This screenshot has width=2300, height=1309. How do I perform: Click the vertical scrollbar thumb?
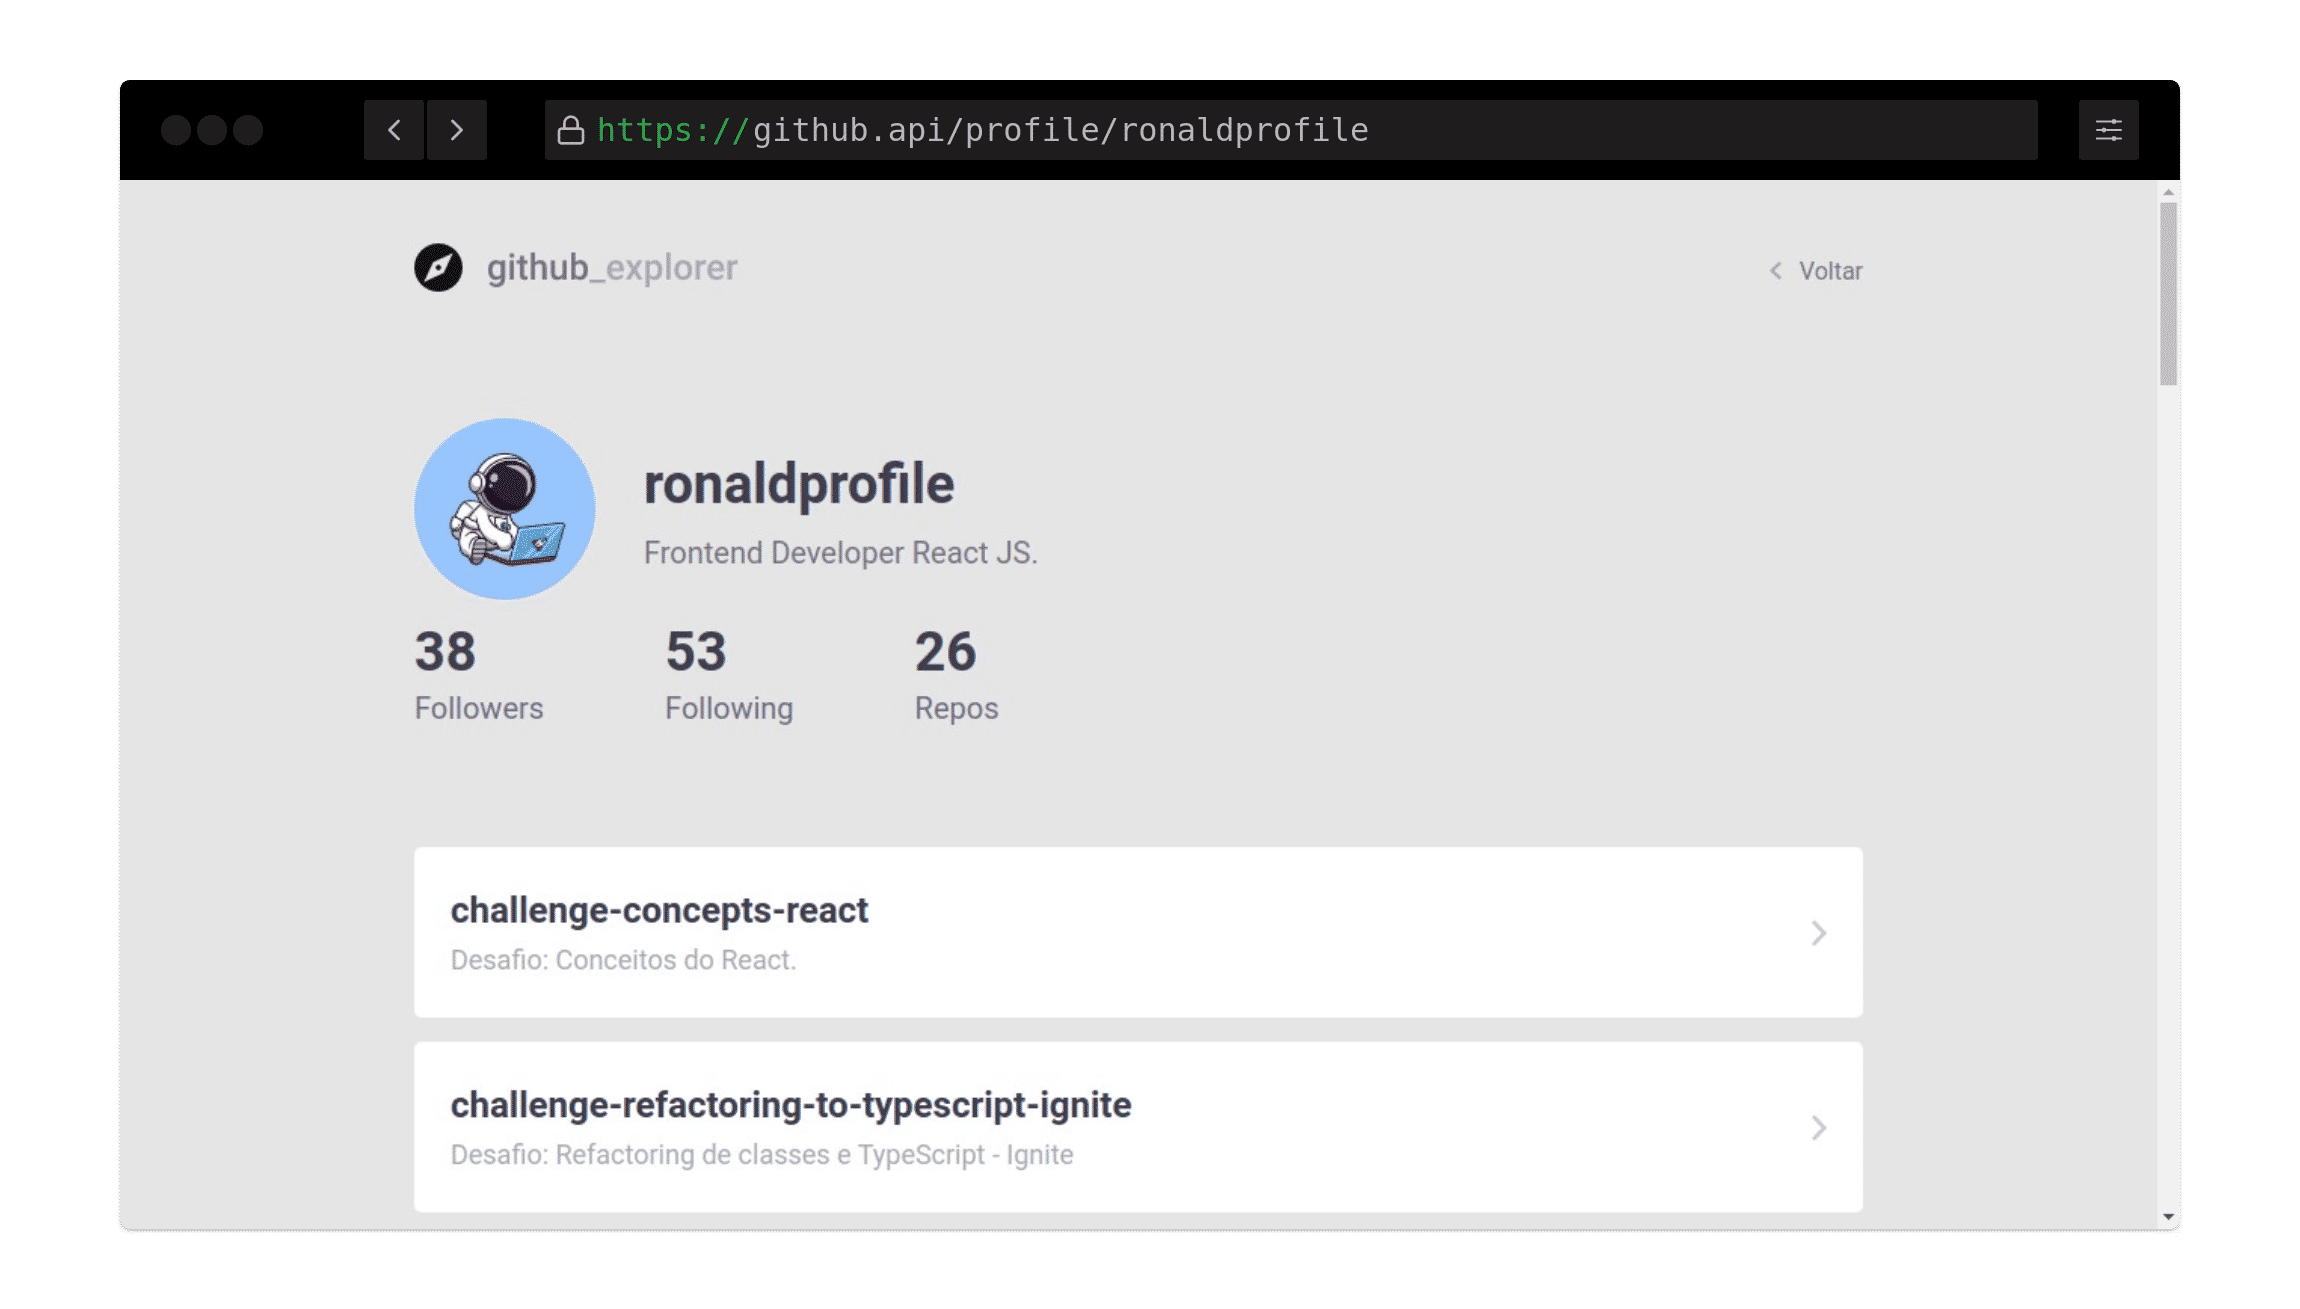pyautogui.click(x=2168, y=294)
